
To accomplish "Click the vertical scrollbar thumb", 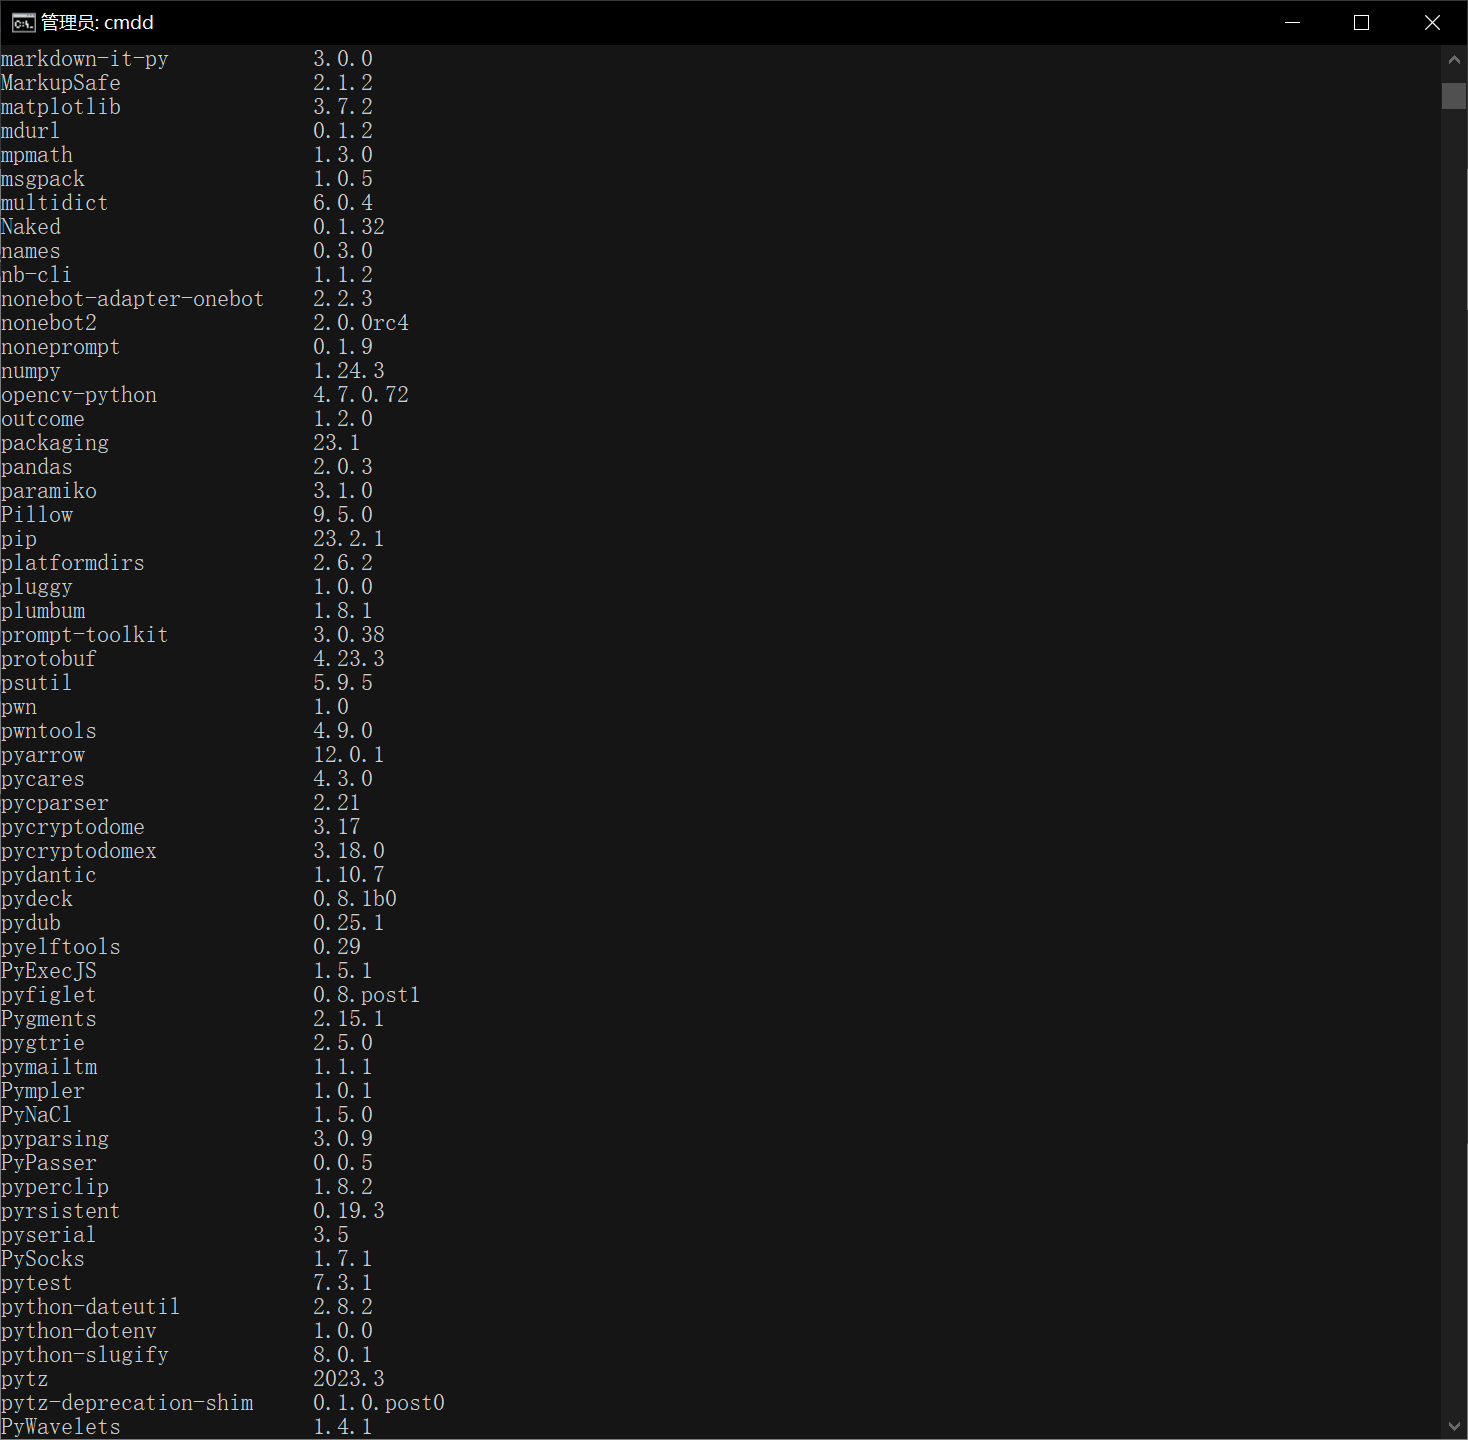I will pos(1454,96).
